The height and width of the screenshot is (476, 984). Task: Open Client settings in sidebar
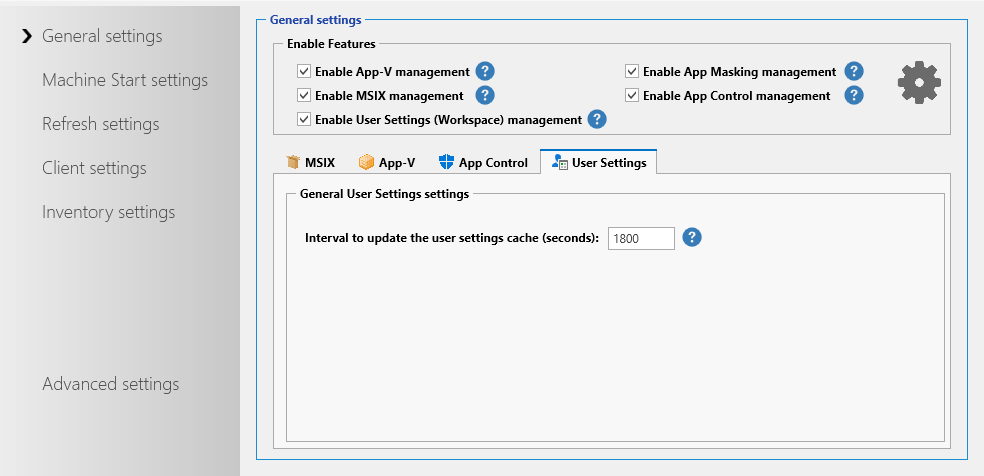(x=94, y=168)
